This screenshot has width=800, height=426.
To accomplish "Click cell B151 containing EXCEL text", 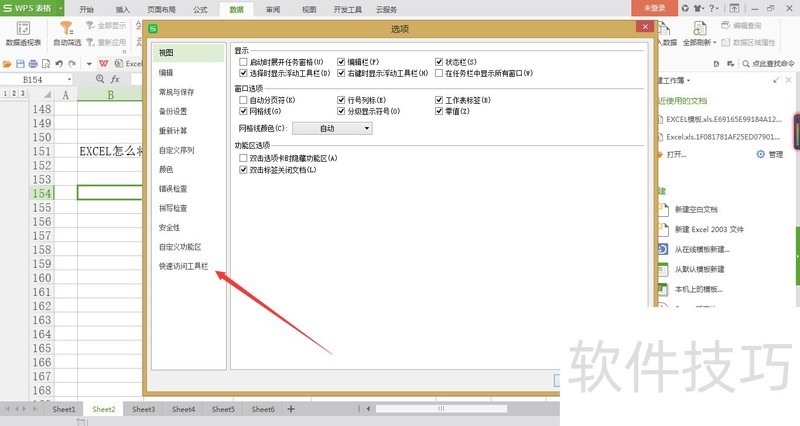I will click(x=110, y=151).
